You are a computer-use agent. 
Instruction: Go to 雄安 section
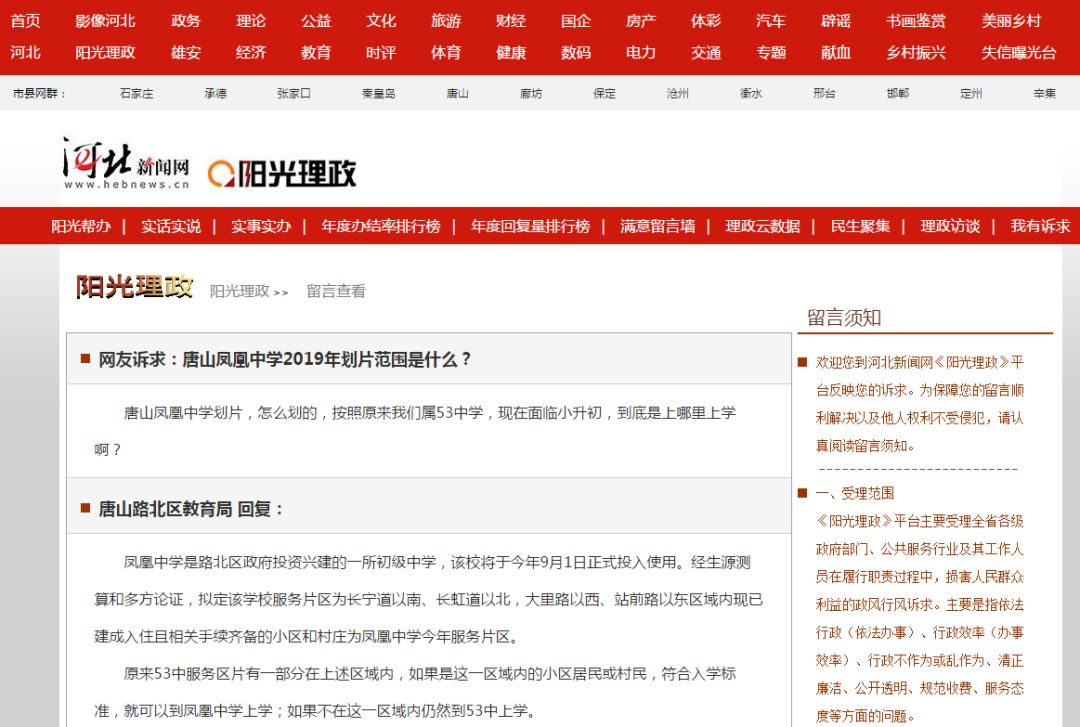[x=185, y=53]
